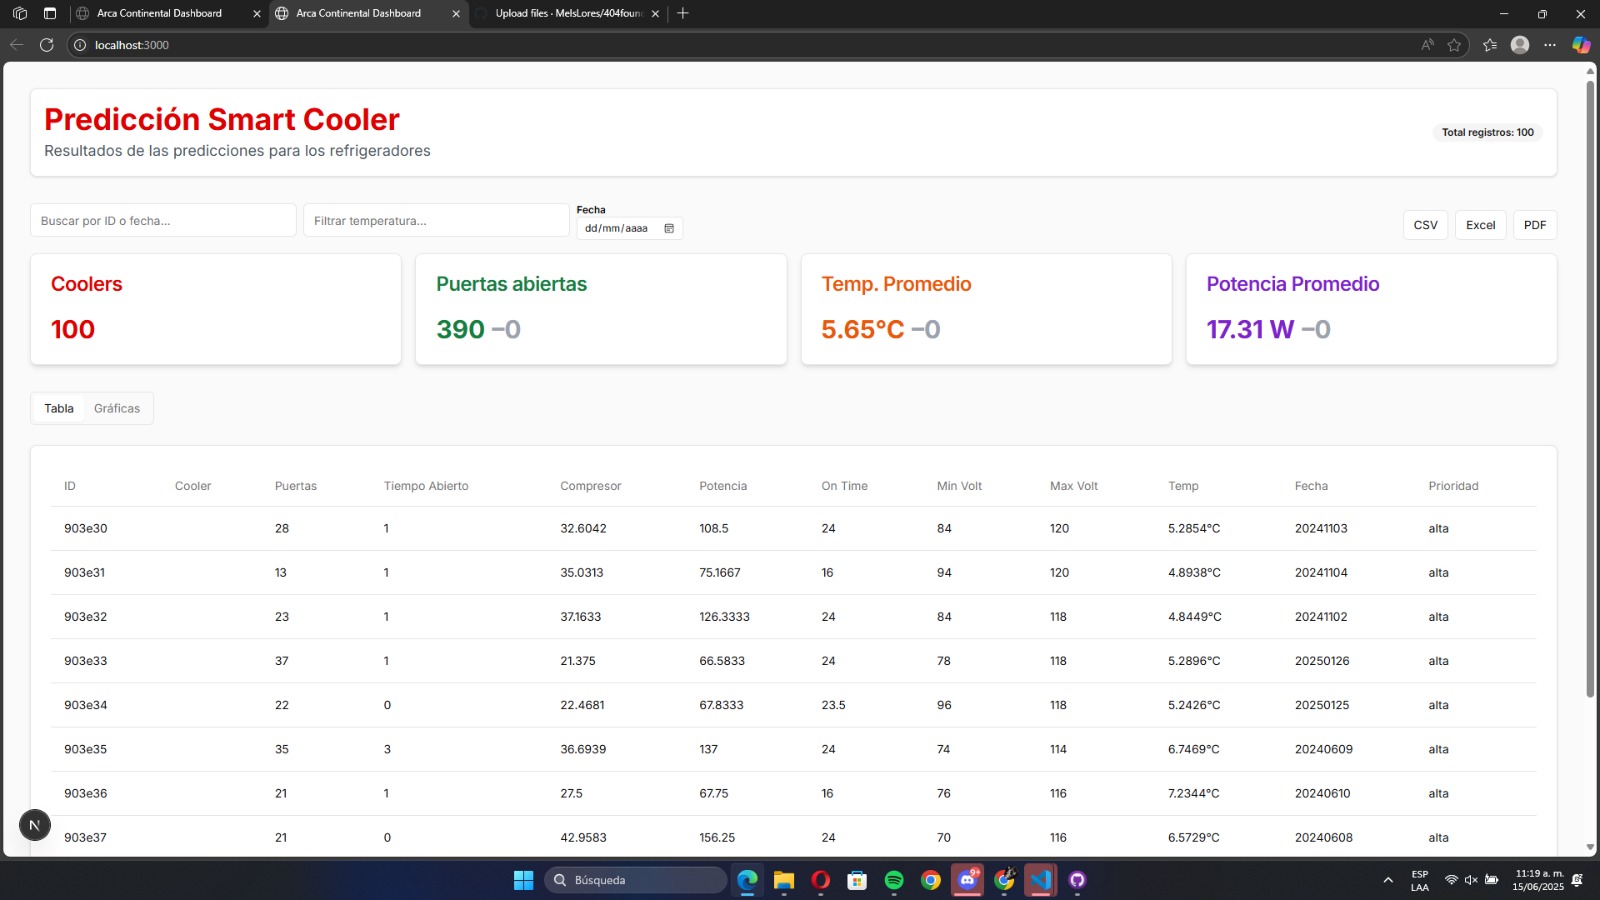Screen dimensions: 1600x900
Task: Close the Upload files GitHub tab
Action: tap(655, 14)
